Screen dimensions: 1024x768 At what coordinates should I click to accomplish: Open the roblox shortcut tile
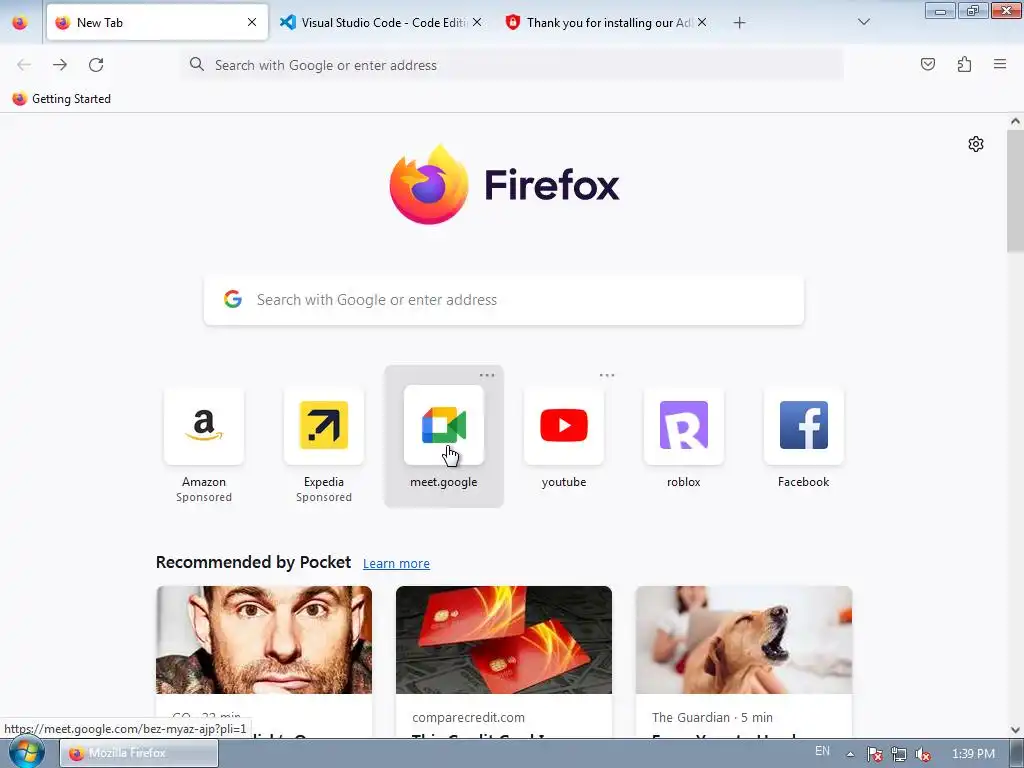pyautogui.click(x=684, y=437)
